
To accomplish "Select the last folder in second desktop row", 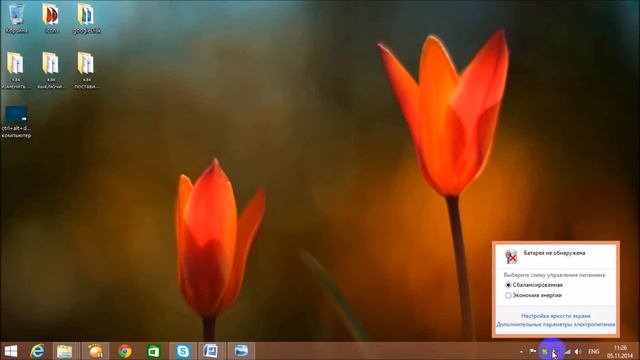I will click(86, 70).
